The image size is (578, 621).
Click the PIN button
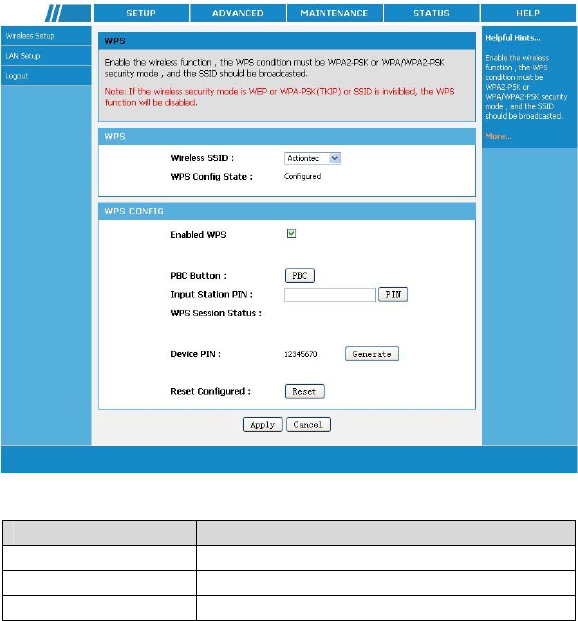pyautogui.click(x=393, y=295)
